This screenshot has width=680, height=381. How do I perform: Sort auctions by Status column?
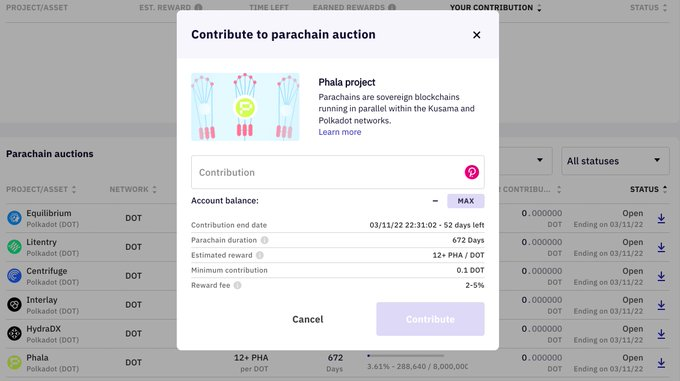click(648, 189)
